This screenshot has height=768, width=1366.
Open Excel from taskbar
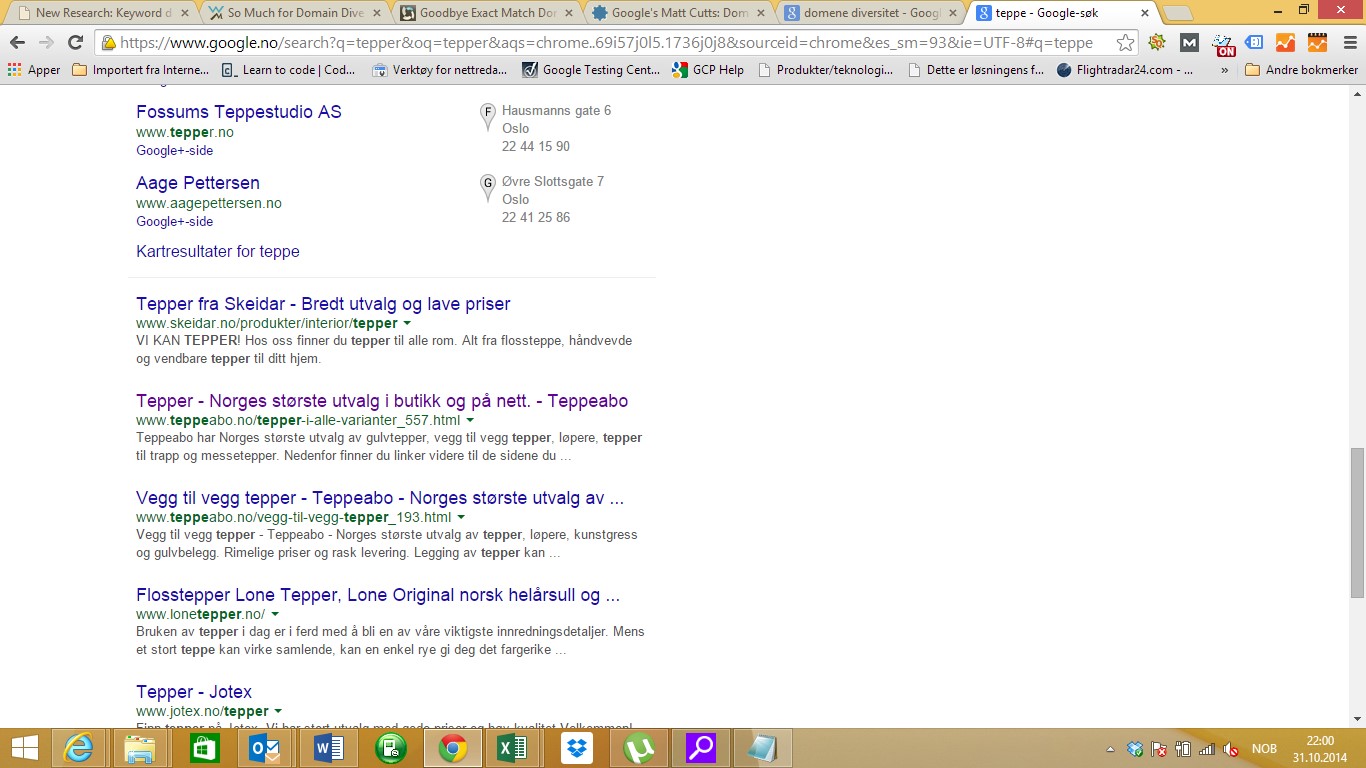(513, 748)
